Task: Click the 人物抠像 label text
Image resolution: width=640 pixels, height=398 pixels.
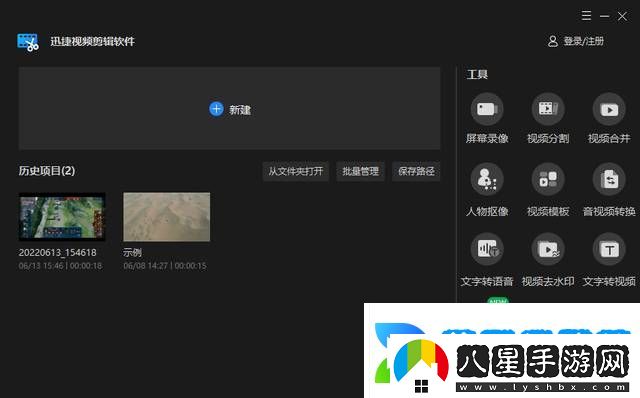Action: 487,211
